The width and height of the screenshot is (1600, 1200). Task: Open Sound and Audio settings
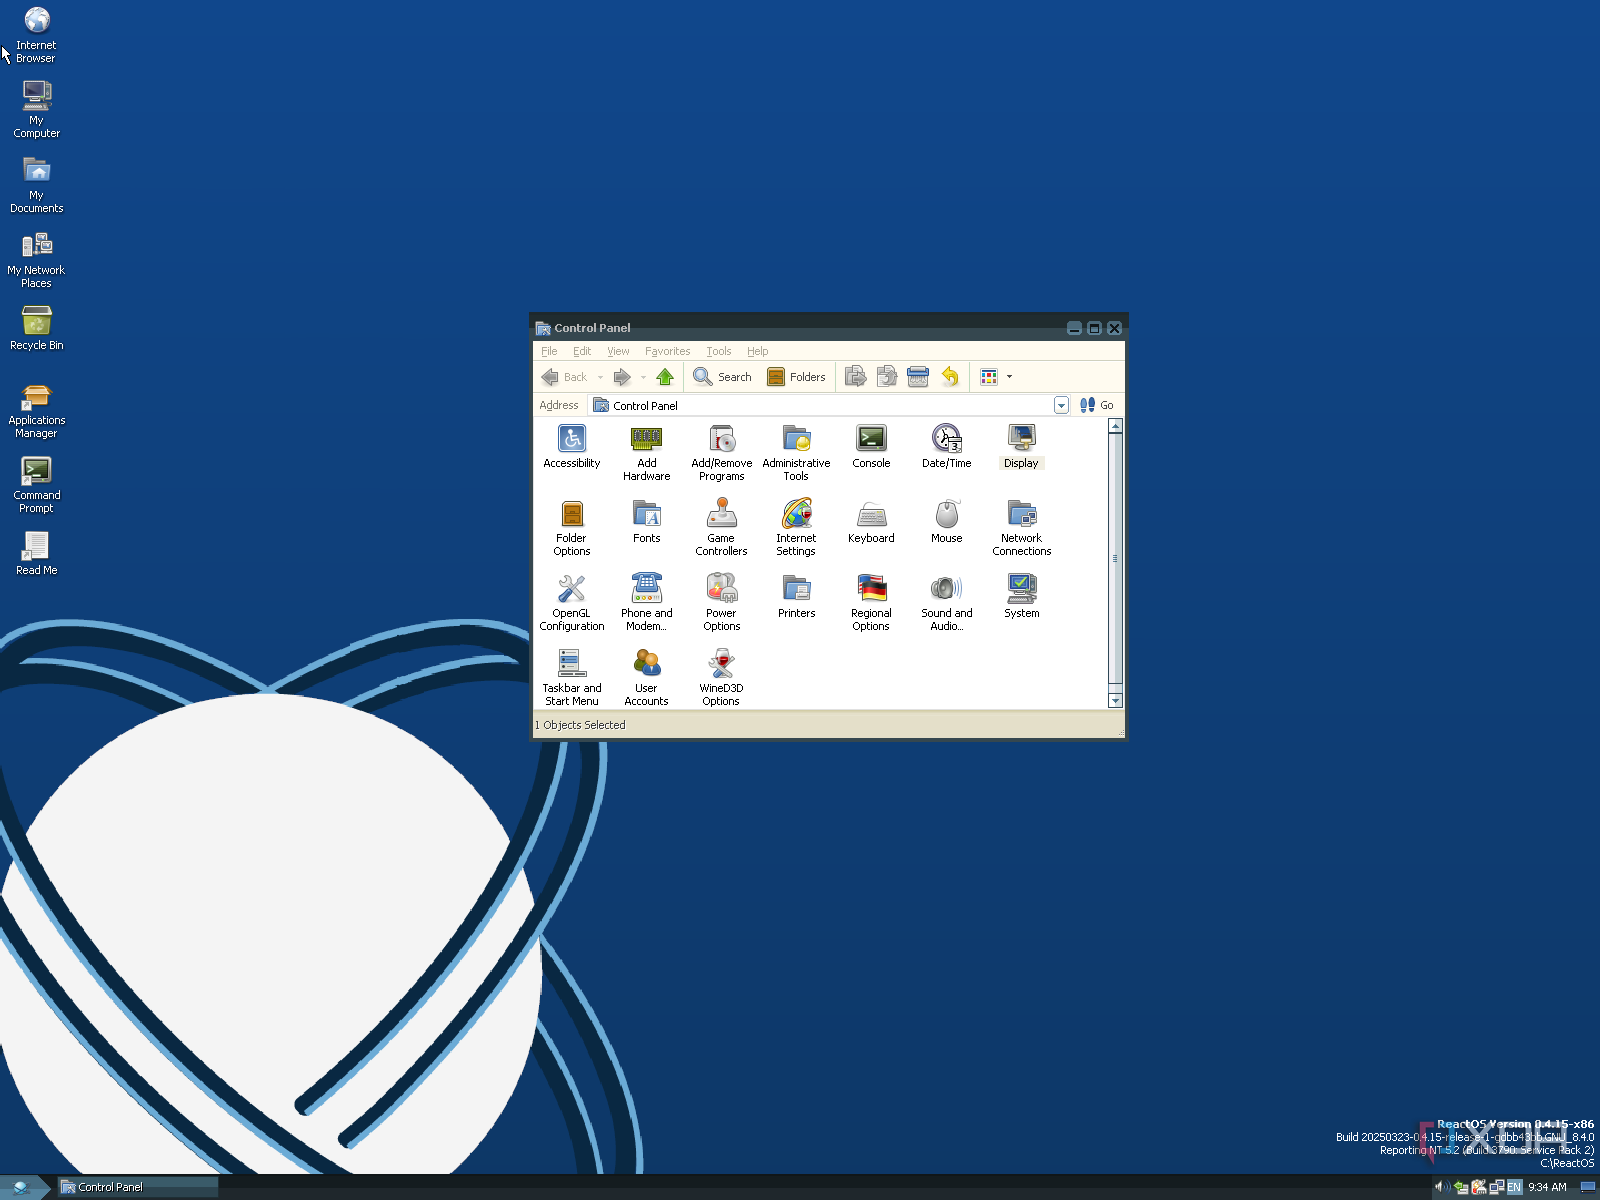click(946, 602)
